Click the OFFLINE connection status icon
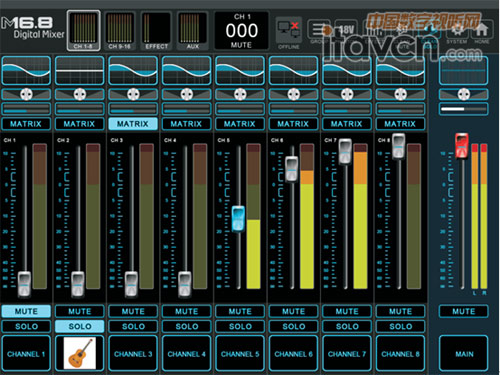This screenshot has width=500, height=375. [289, 33]
